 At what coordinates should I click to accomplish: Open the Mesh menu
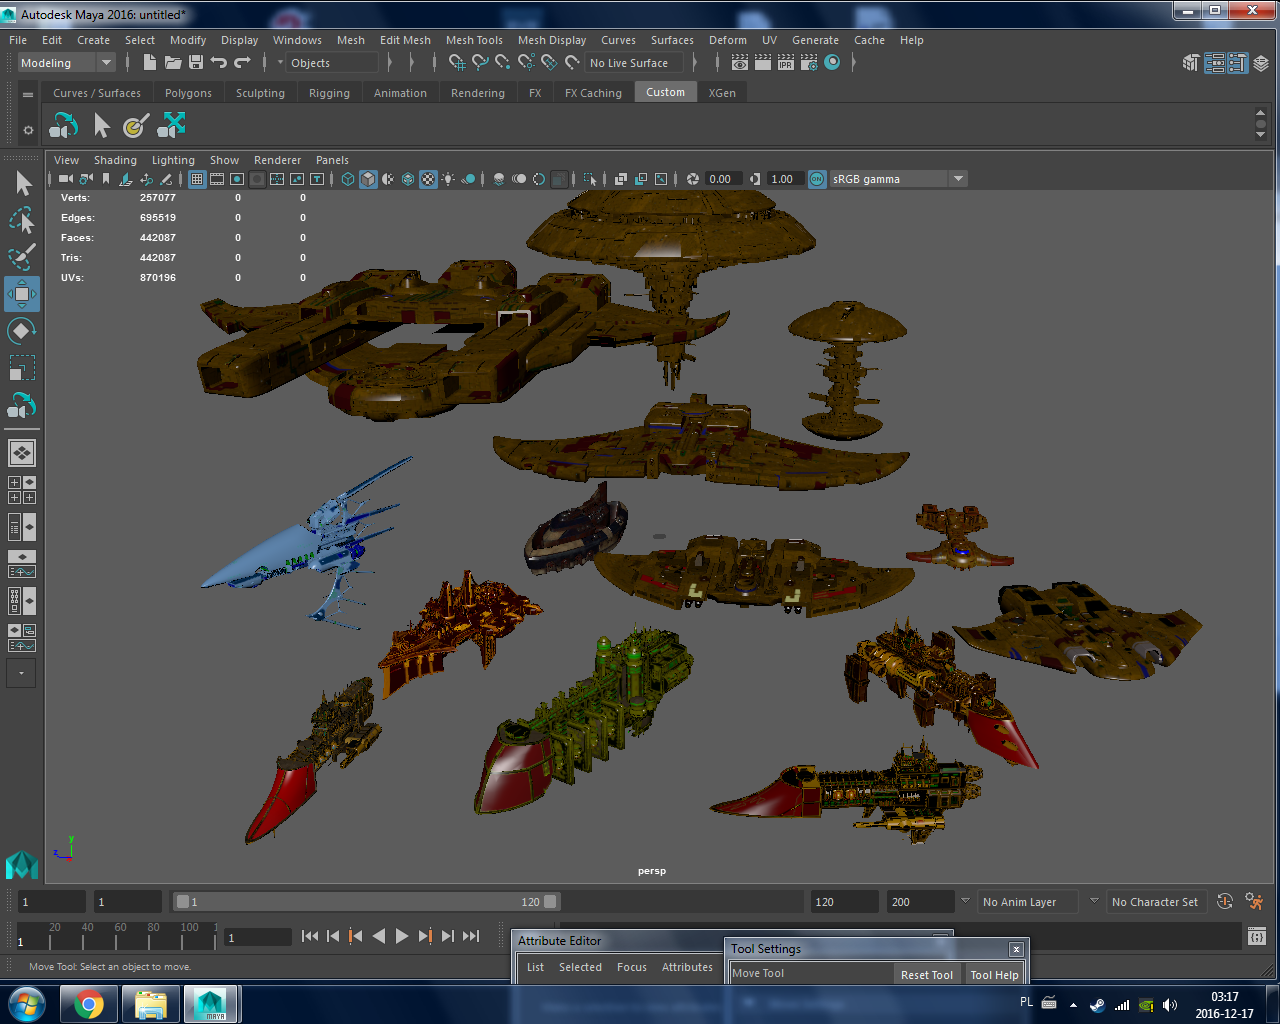coord(351,40)
